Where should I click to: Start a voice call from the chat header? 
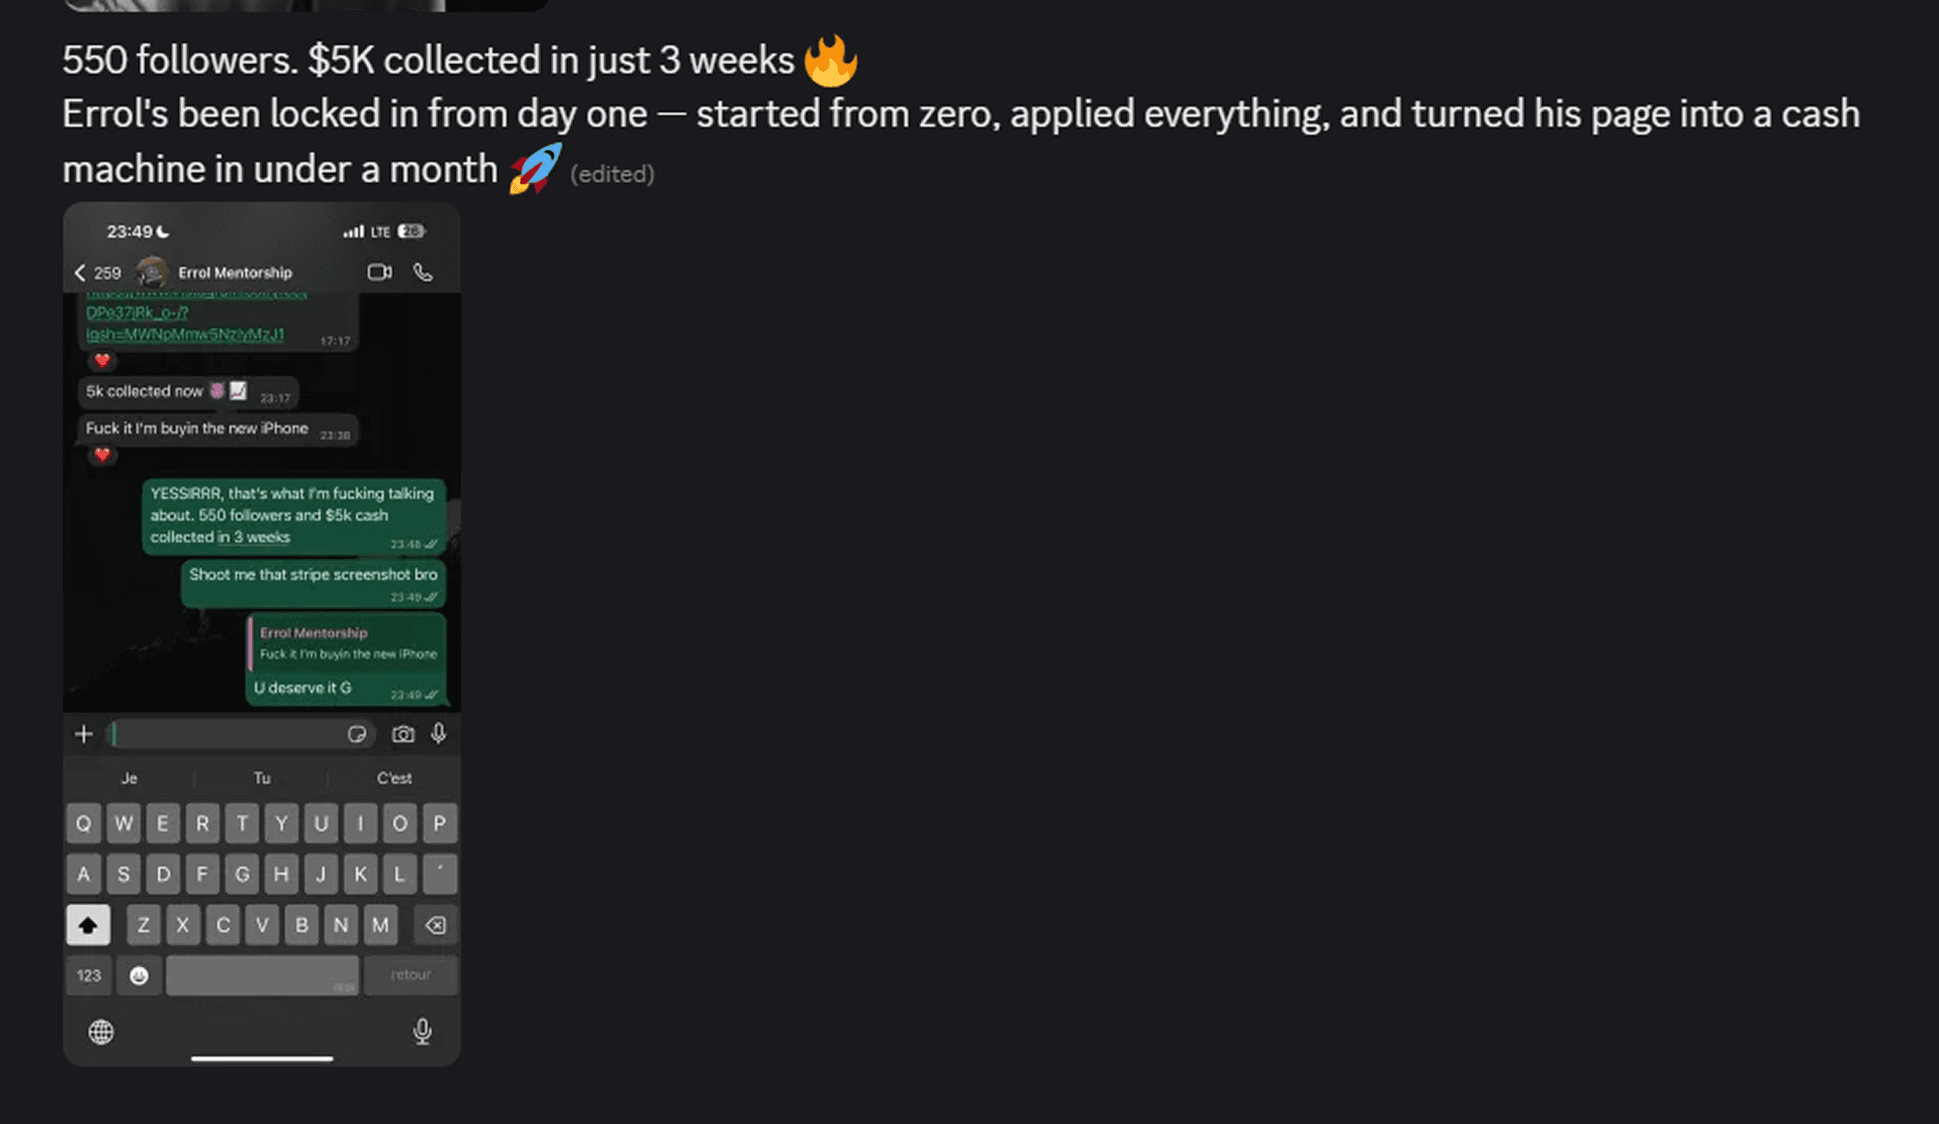(422, 272)
